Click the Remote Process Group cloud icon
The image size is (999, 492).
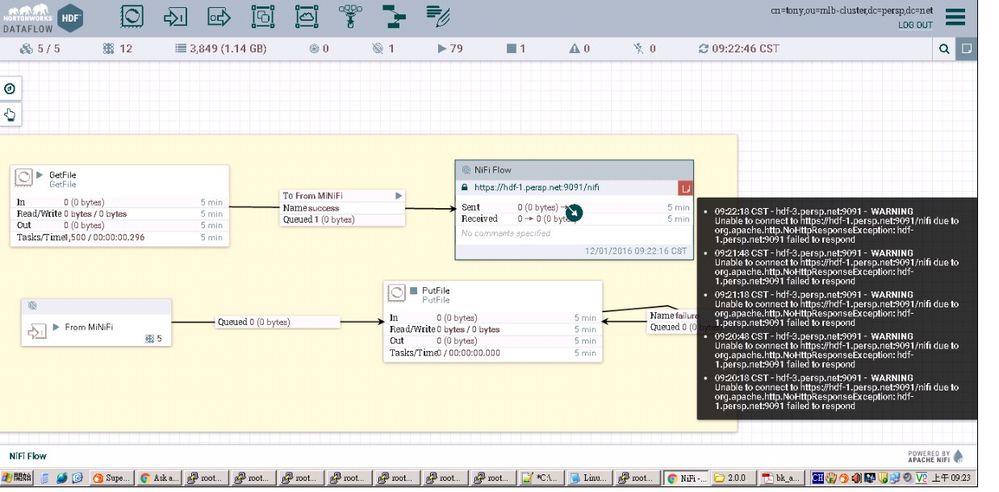click(x=306, y=17)
